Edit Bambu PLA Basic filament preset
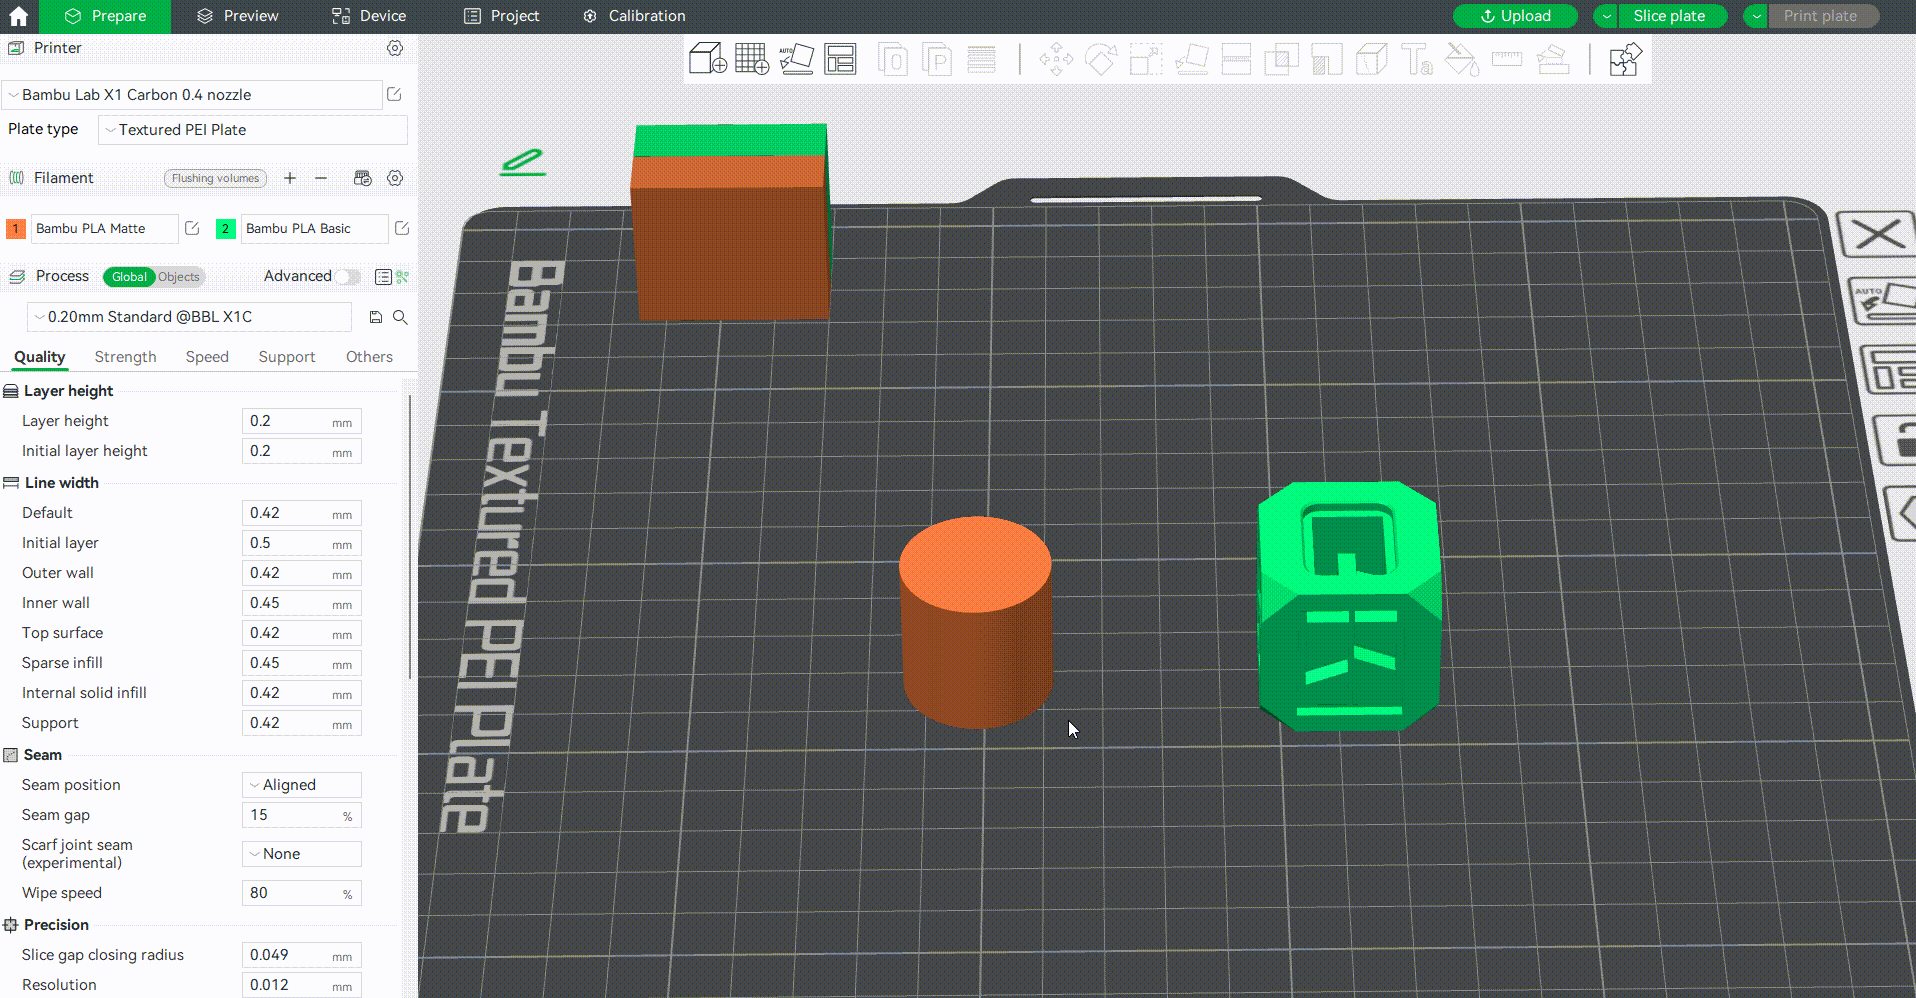The height and width of the screenshot is (998, 1916). (402, 228)
